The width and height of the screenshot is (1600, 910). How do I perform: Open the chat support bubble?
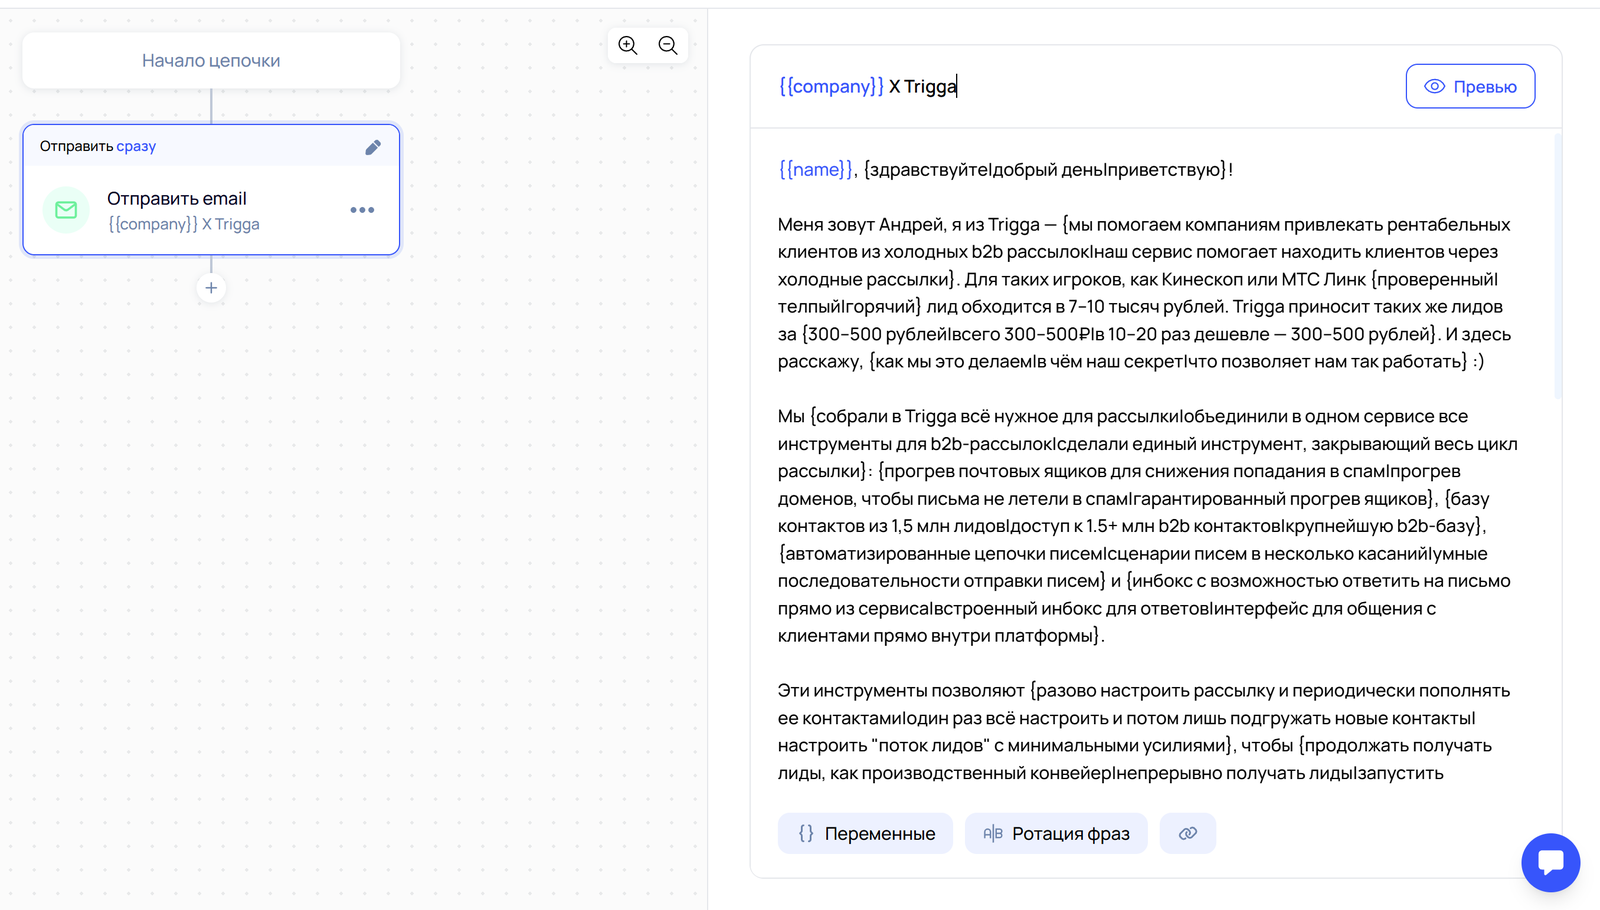(x=1550, y=862)
